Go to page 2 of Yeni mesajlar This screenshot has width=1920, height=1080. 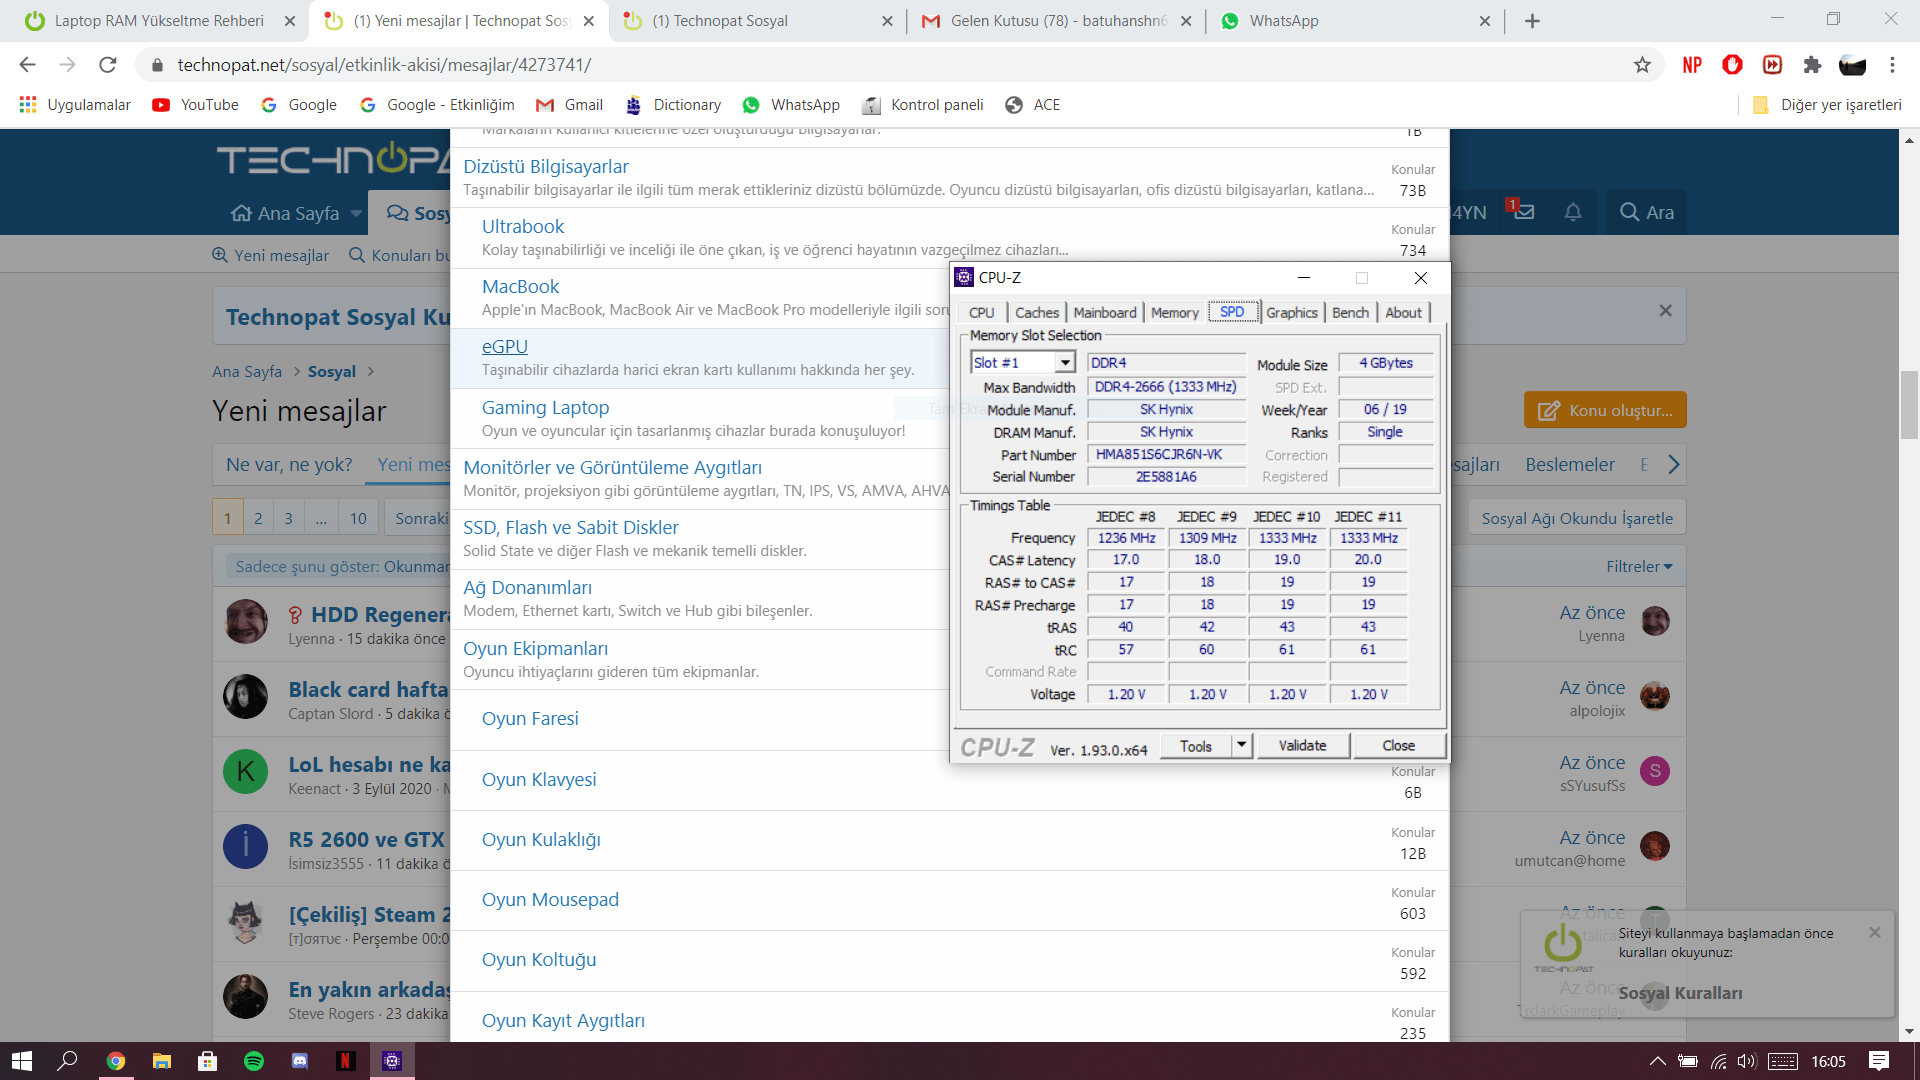tap(258, 518)
